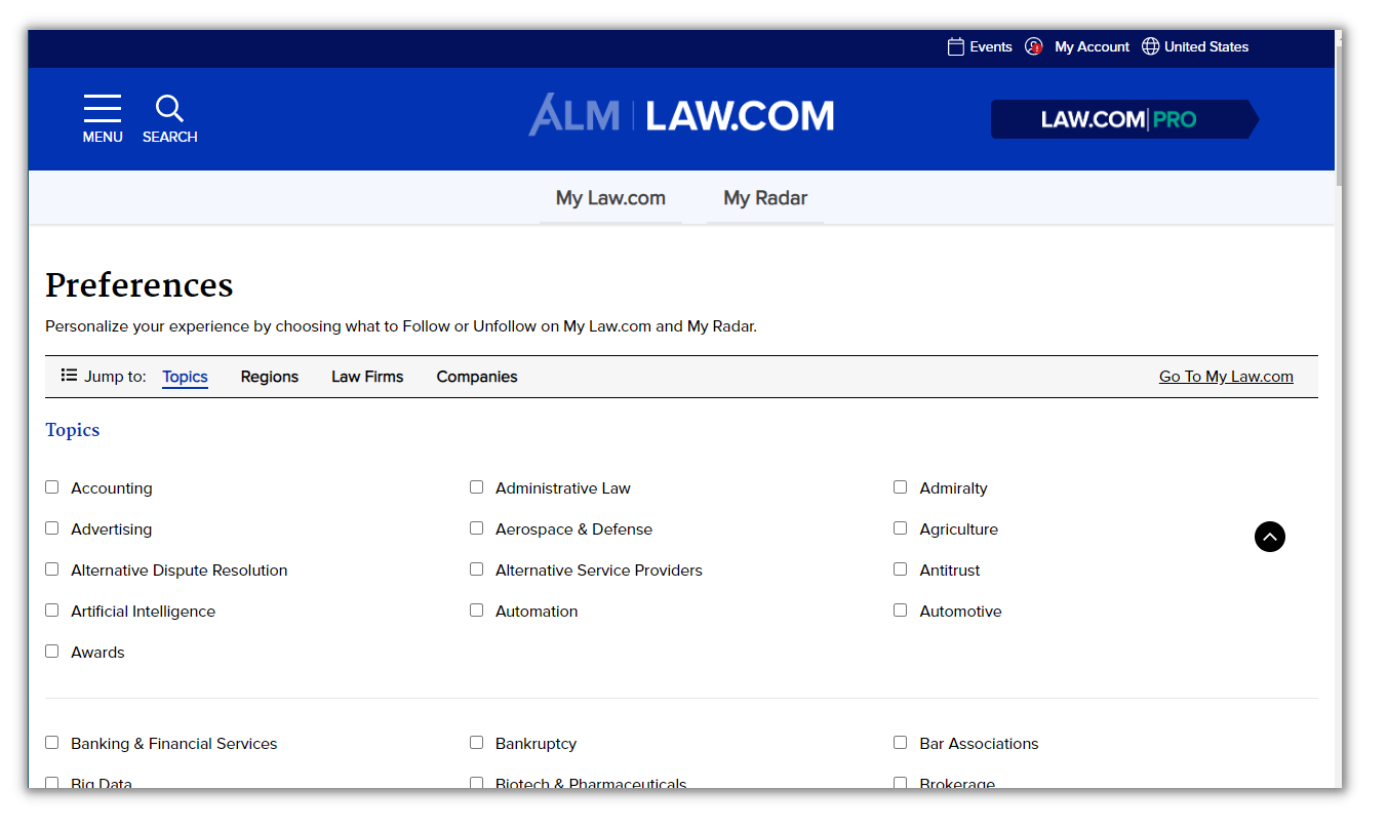Tick the Antitrust checkbox
This screenshot has height=820, width=1380.
click(900, 569)
